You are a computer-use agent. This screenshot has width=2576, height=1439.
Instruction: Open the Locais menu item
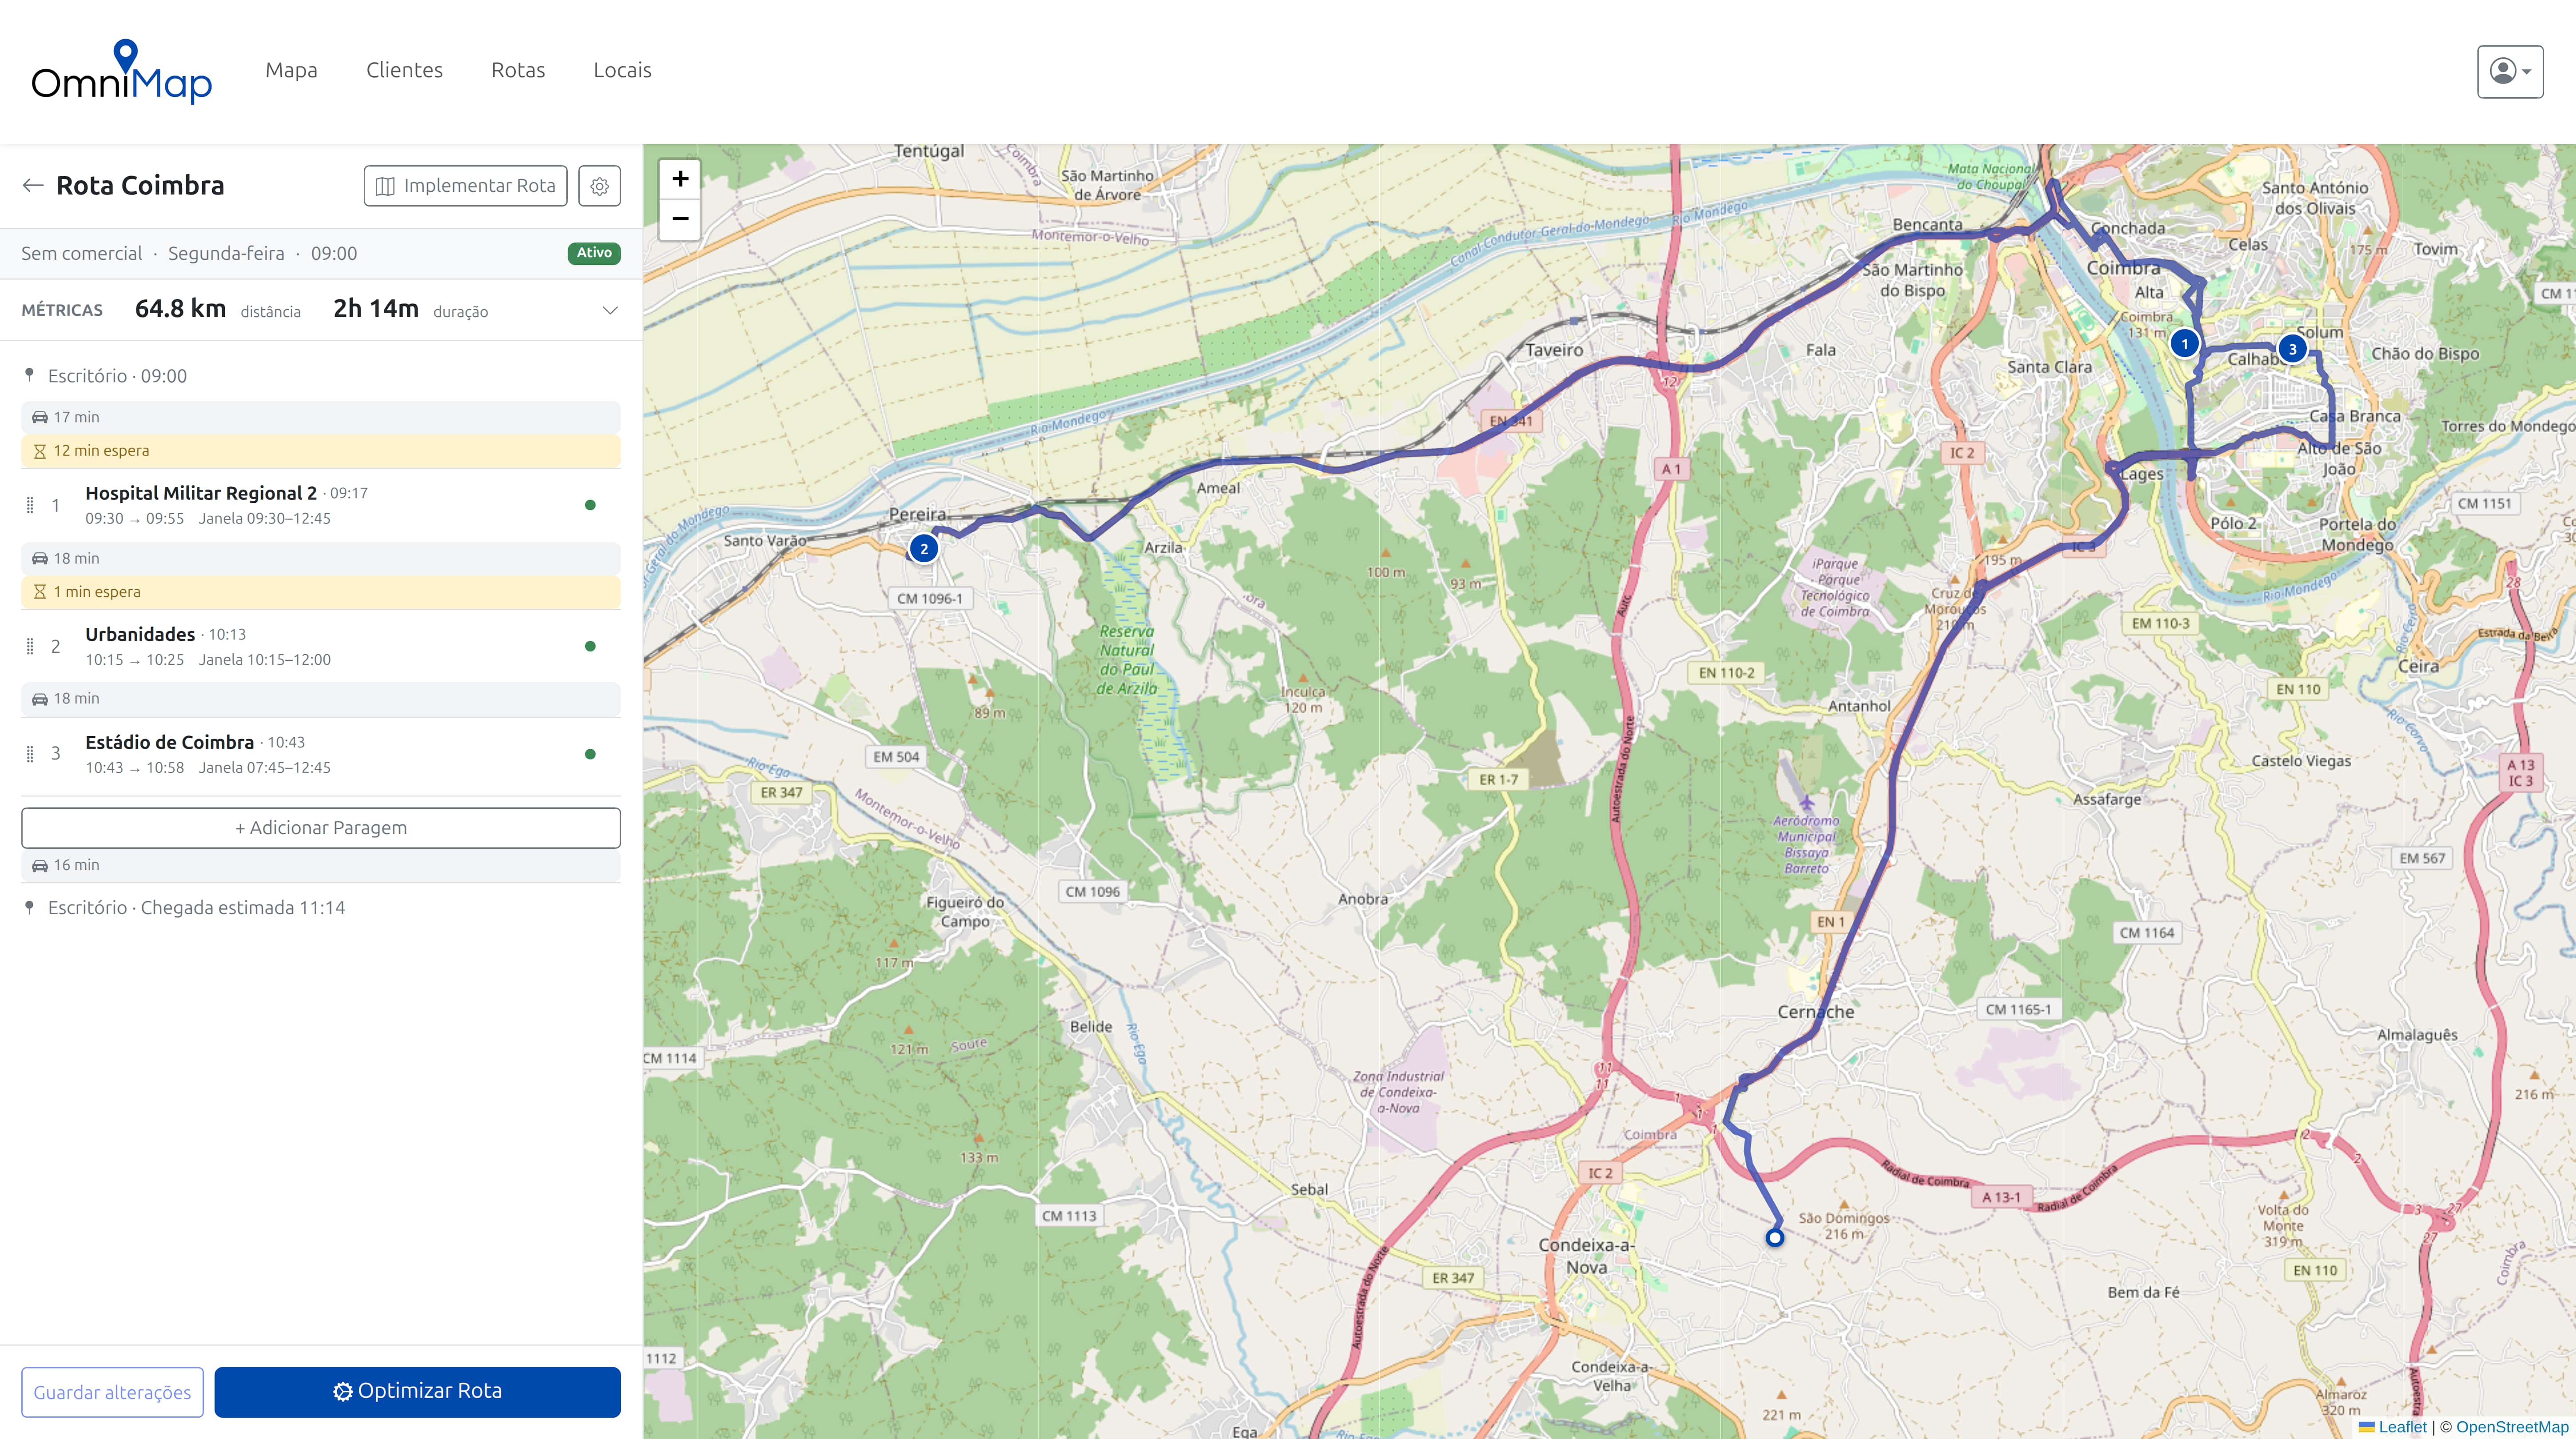tap(622, 70)
